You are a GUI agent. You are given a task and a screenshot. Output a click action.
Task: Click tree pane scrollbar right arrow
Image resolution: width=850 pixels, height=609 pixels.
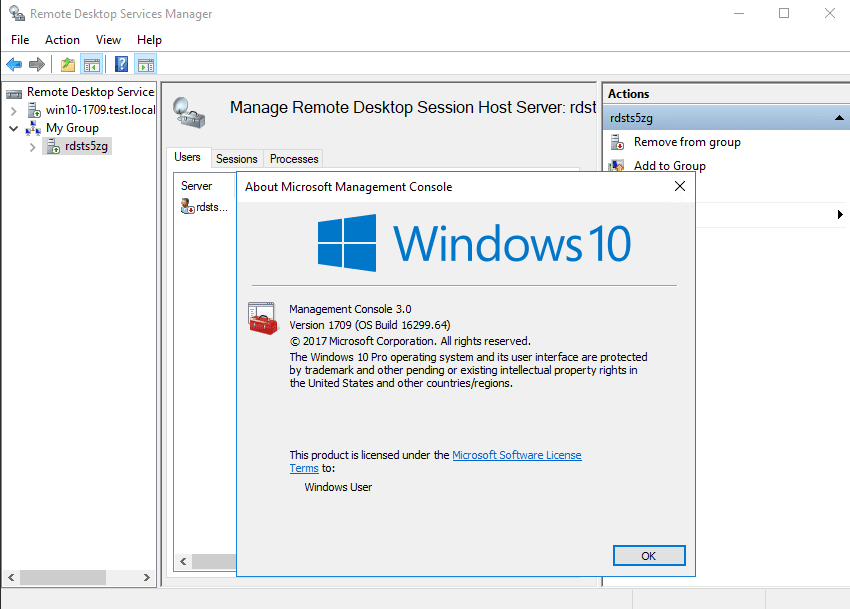click(146, 578)
